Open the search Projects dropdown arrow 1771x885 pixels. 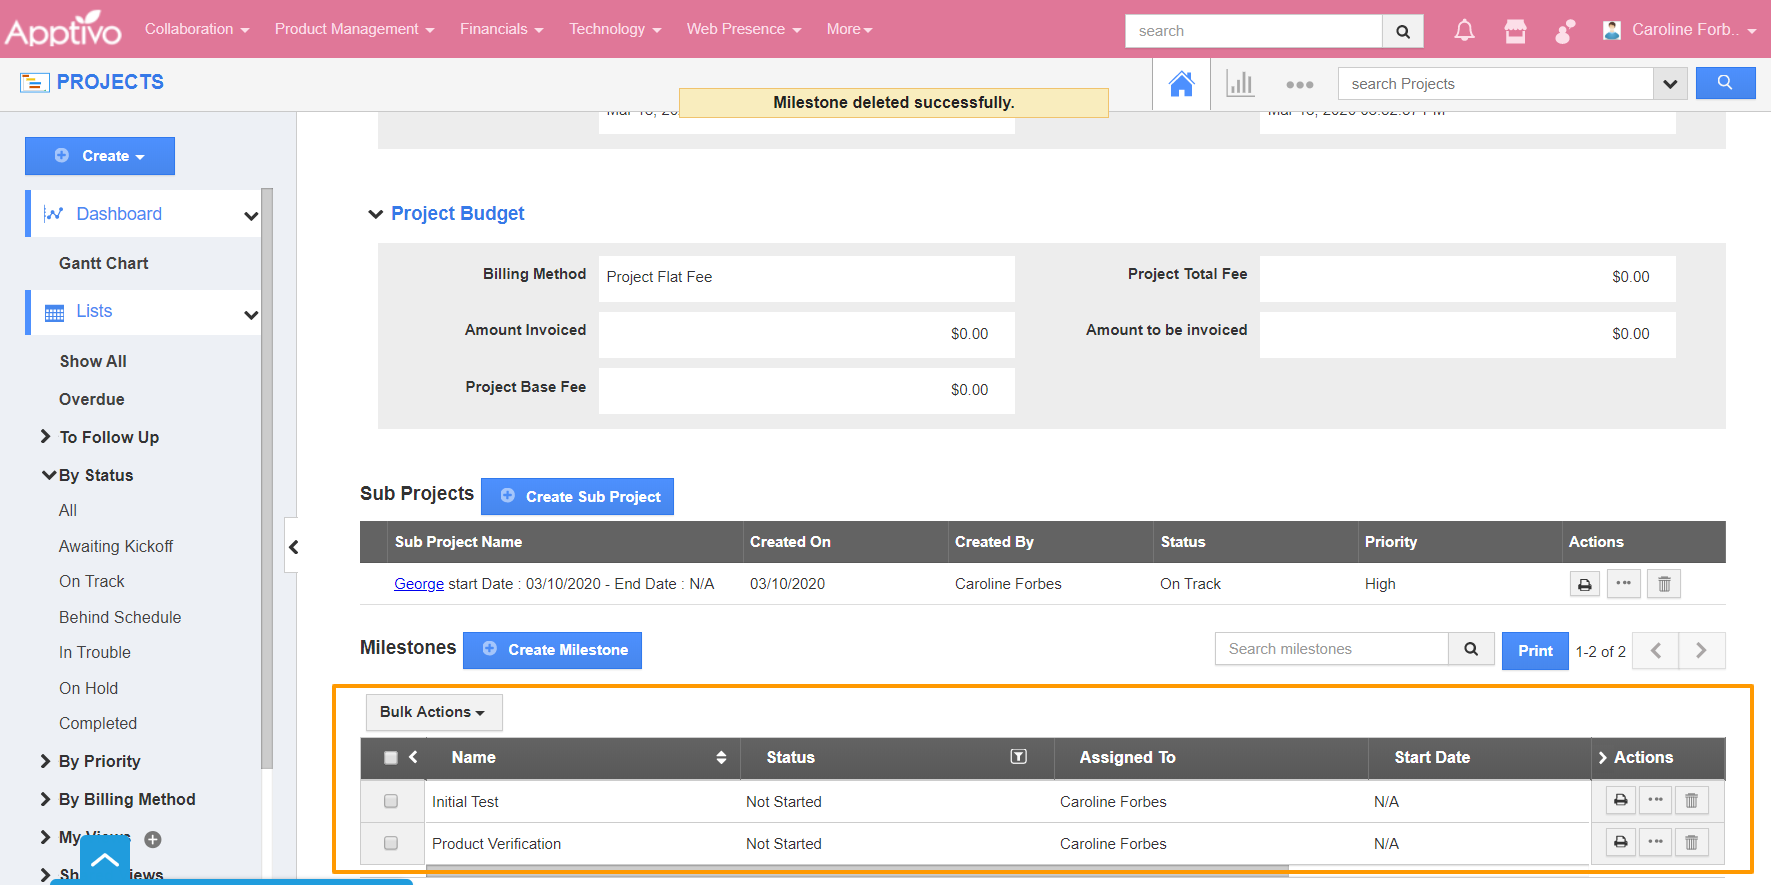pyautogui.click(x=1670, y=84)
